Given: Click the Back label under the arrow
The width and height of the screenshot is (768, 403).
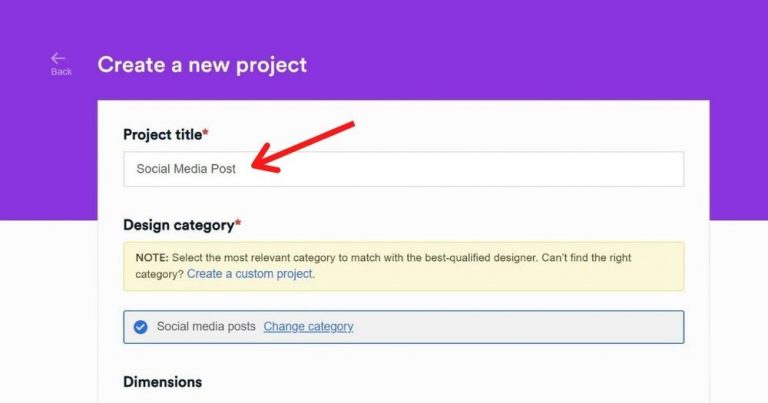Looking at the screenshot, I should 61,72.
